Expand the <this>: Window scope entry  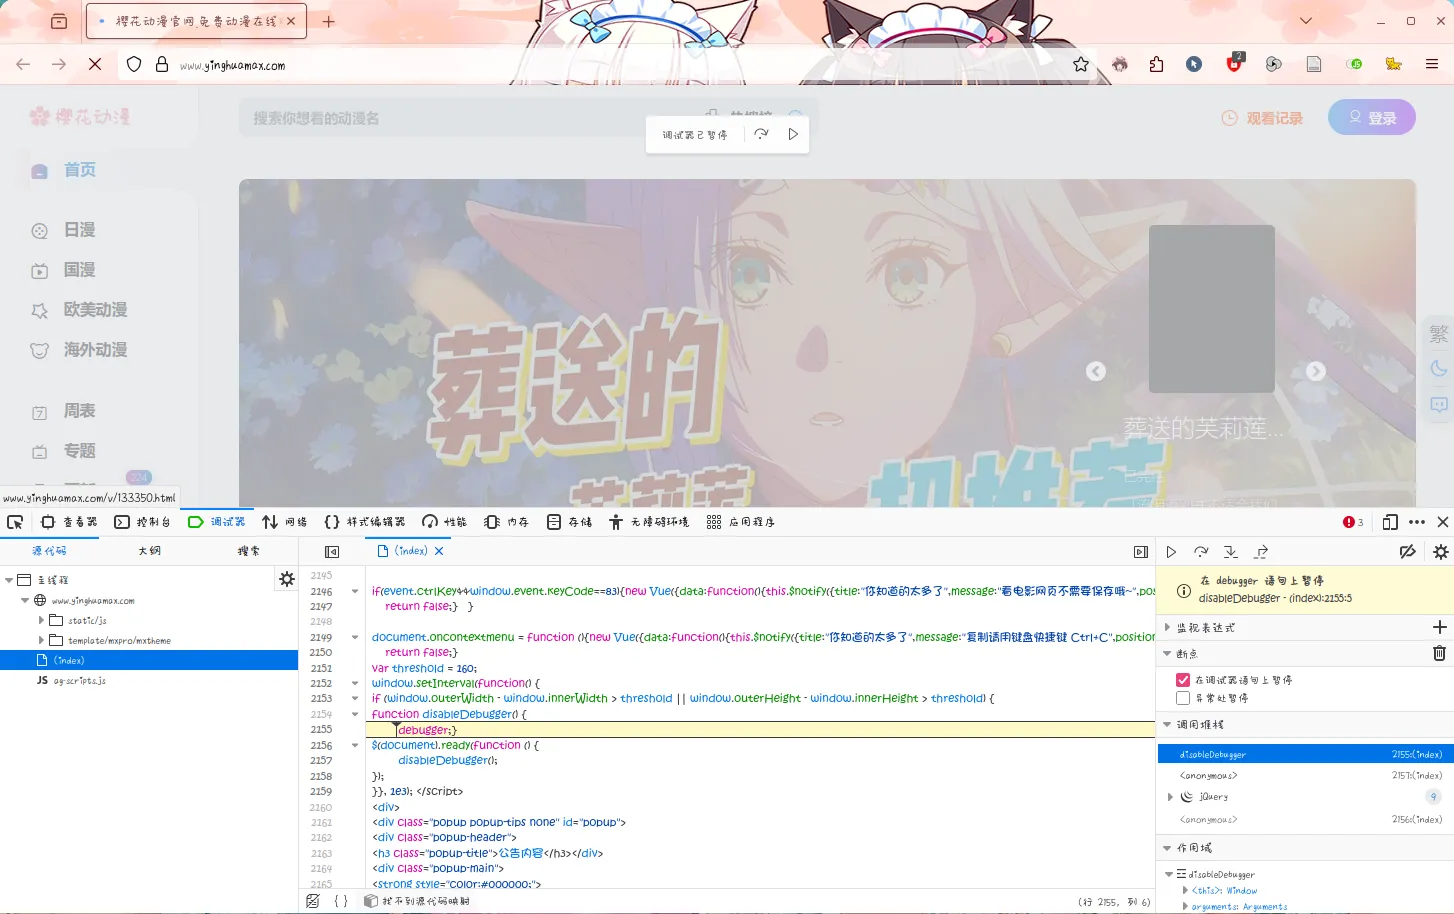pos(1185,890)
